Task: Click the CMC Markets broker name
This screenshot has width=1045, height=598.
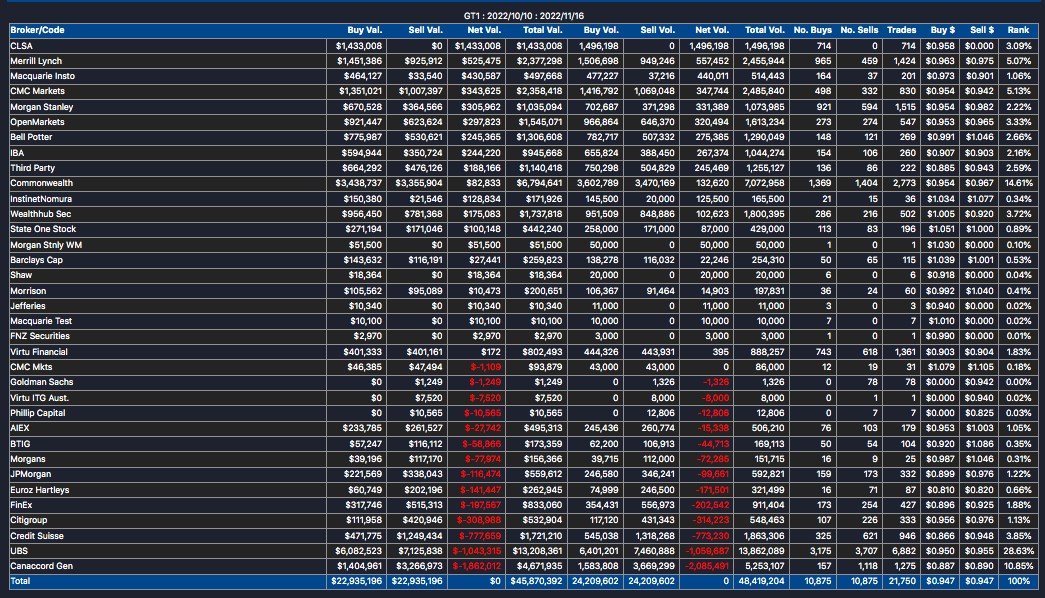Action: pyautogui.click(x=37, y=91)
